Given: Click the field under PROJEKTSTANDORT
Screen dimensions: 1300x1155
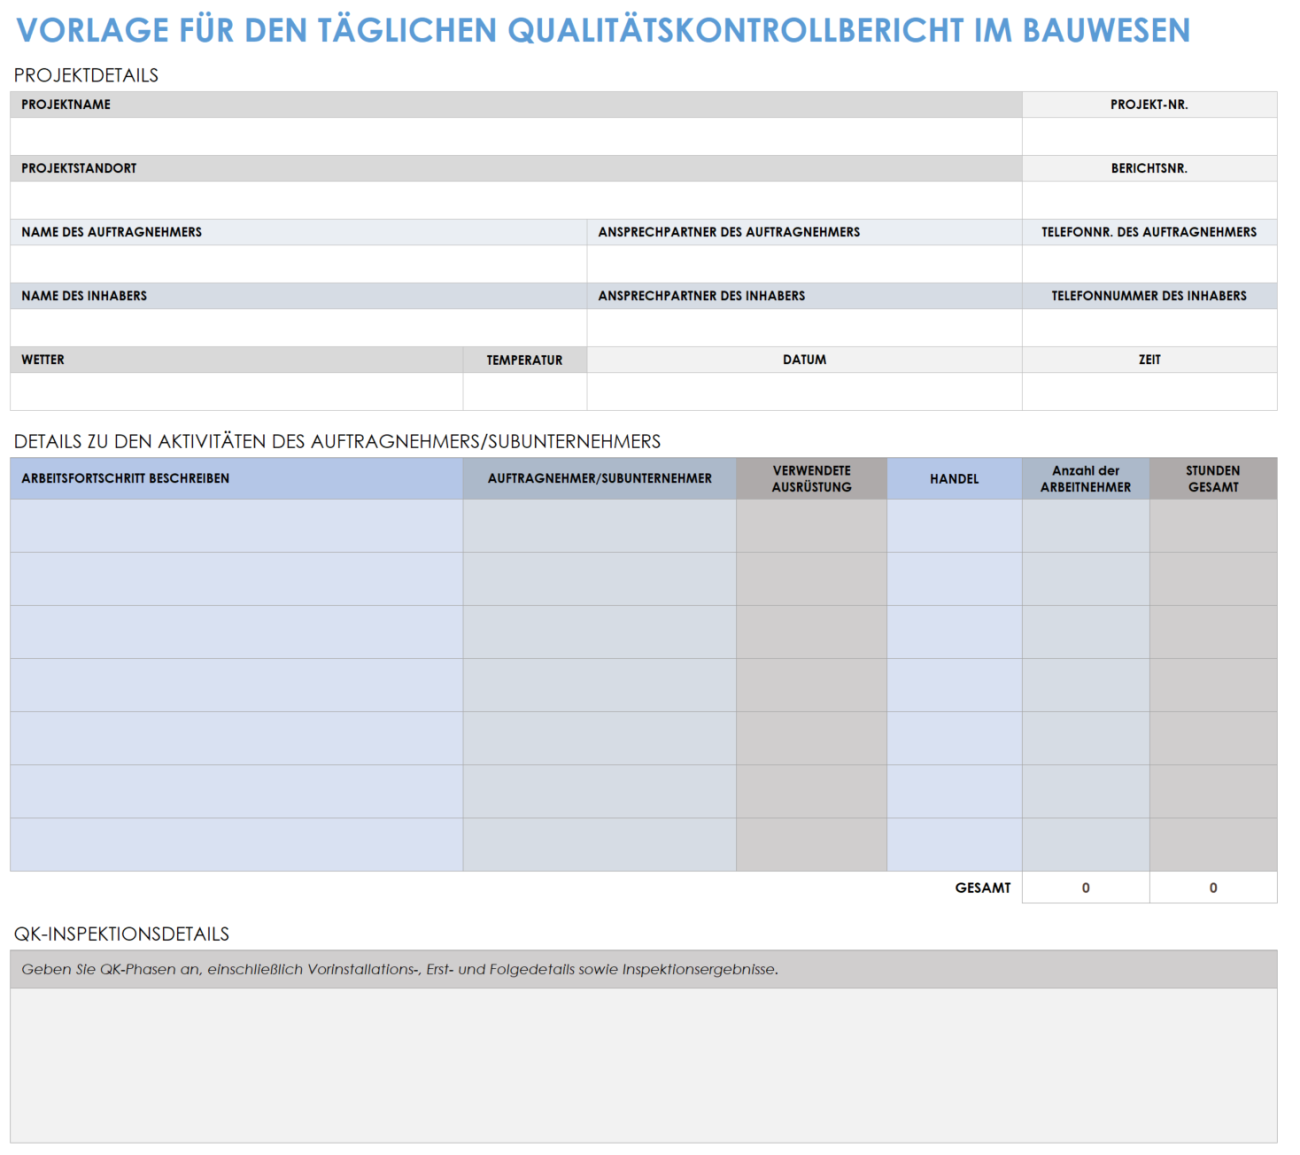Looking at the screenshot, I should click(x=516, y=200).
